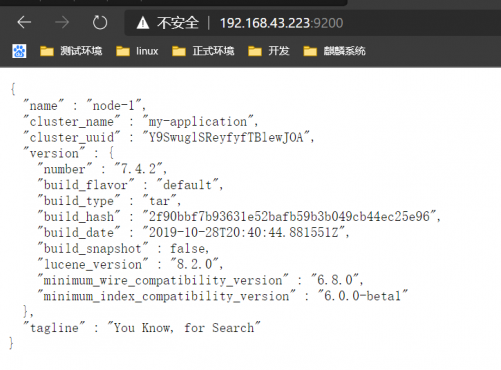Click the "build_snapshot" key
Image resolution: width=501 pixels, height=370 pixels.
93,248
